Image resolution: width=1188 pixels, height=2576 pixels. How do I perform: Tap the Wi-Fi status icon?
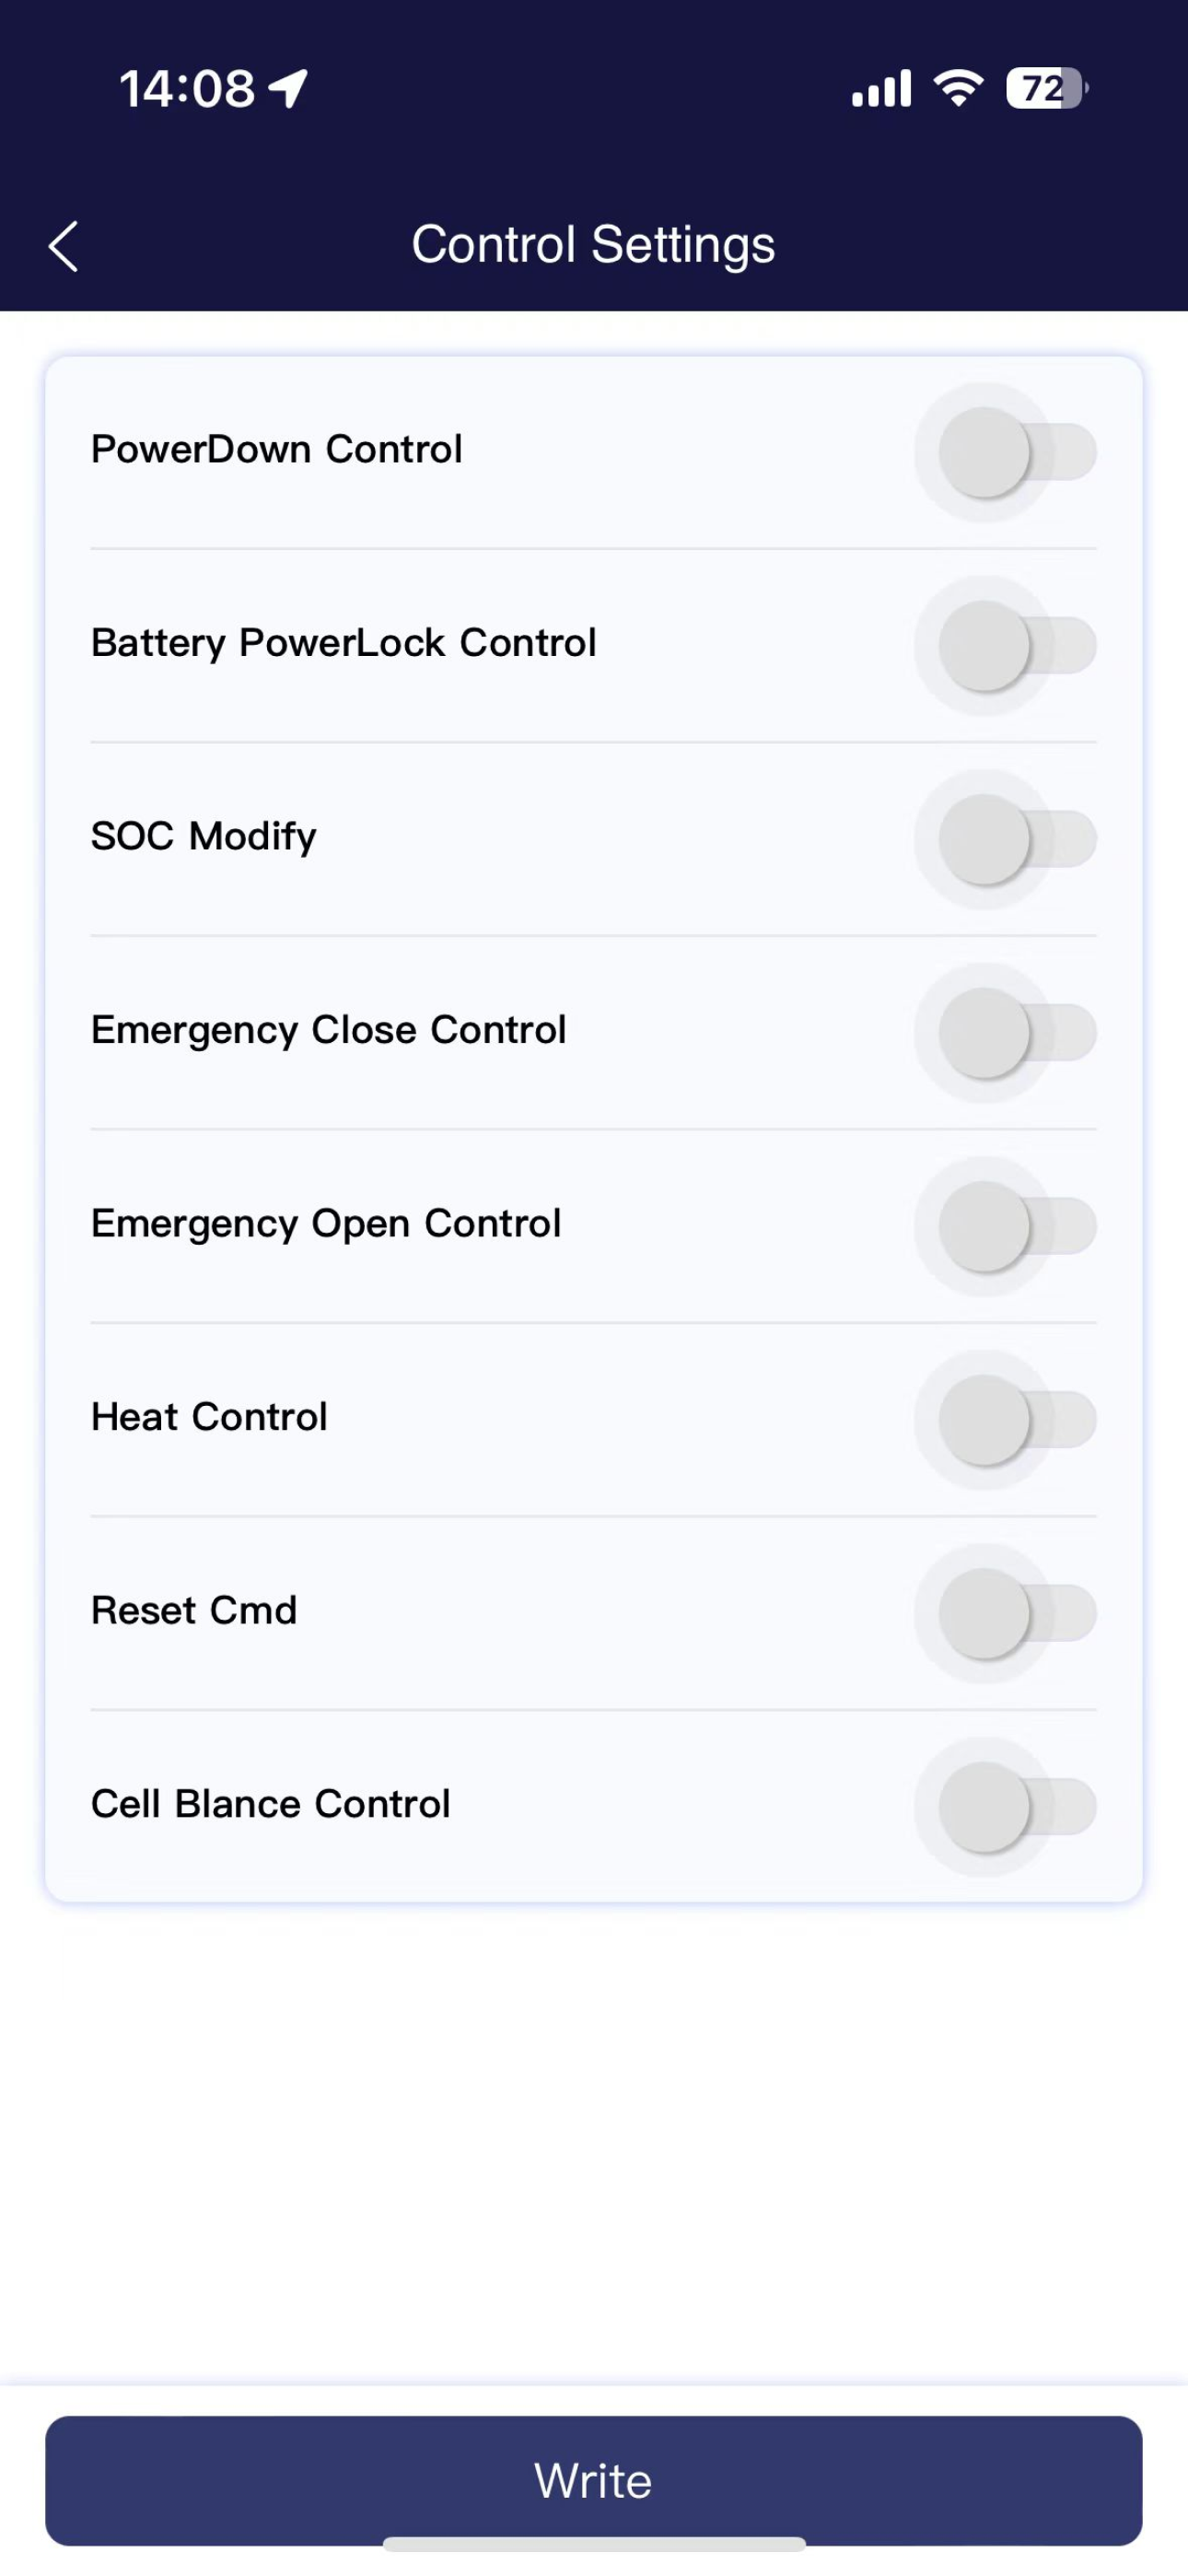pos(958,88)
